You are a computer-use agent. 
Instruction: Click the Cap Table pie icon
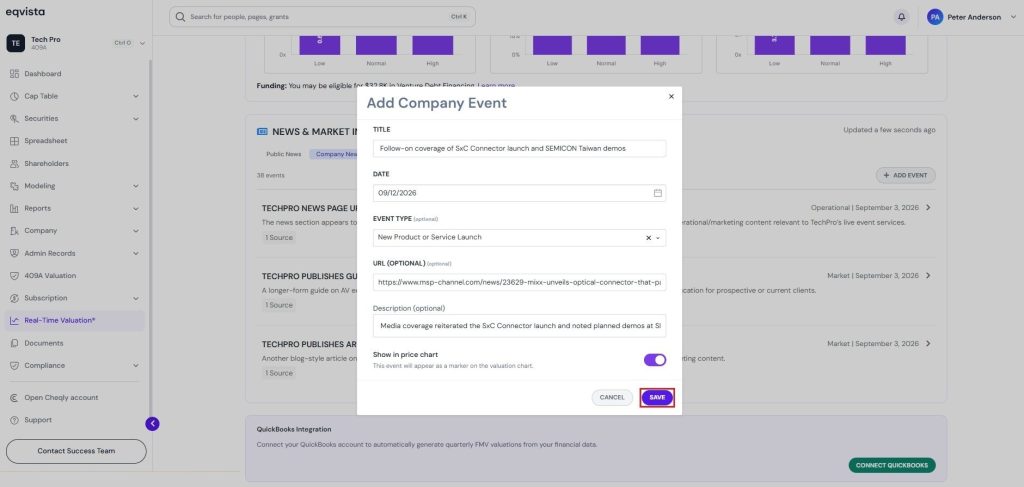click(14, 96)
